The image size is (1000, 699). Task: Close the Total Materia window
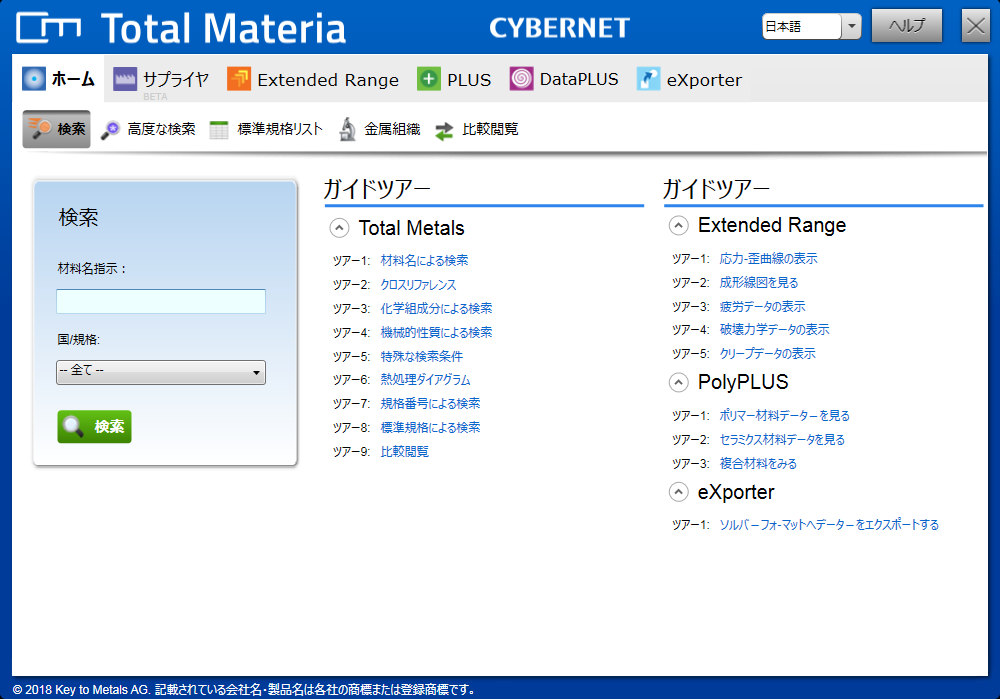click(975, 26)
